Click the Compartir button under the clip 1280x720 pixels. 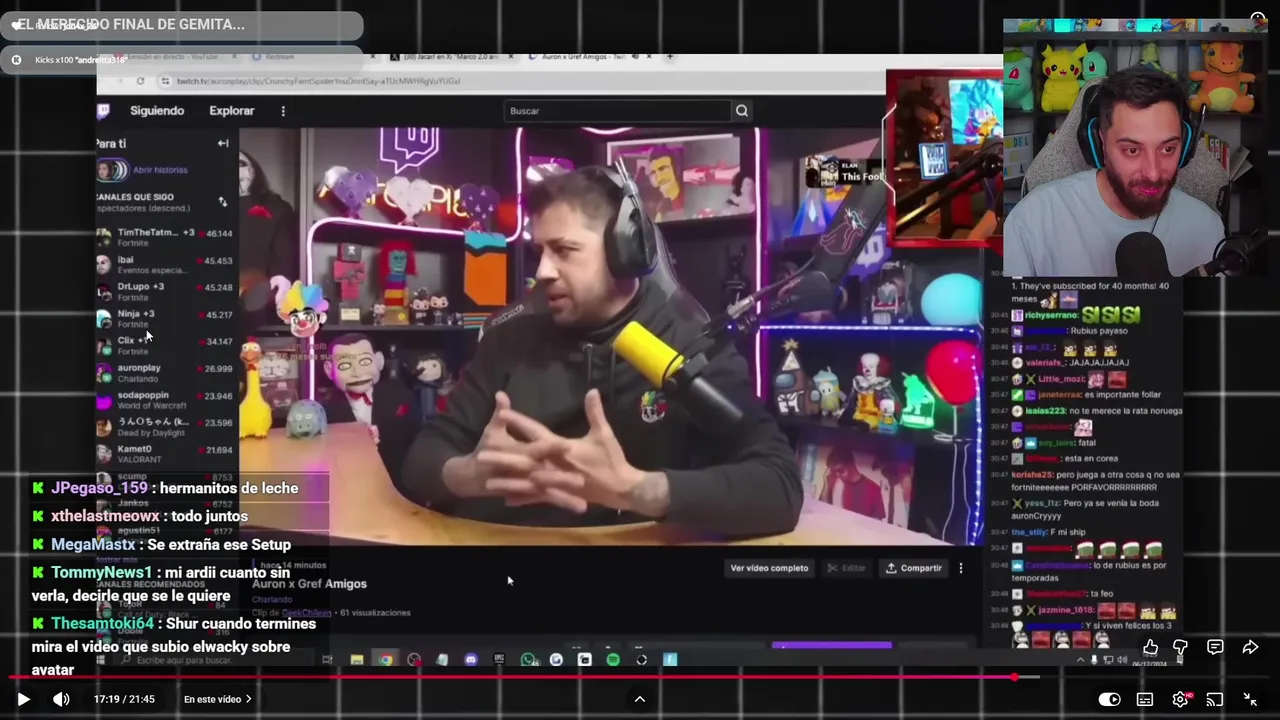pyautogui.click(x=913, y=568)
